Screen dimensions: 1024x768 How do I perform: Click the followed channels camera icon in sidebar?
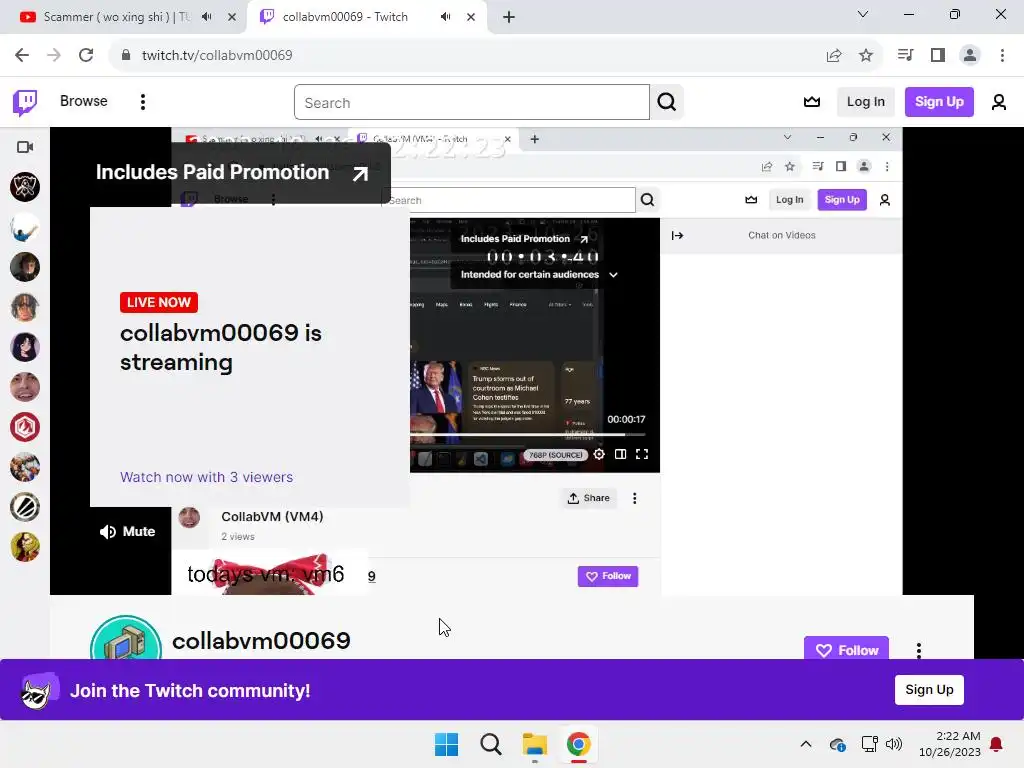click(x=25, y=147)
